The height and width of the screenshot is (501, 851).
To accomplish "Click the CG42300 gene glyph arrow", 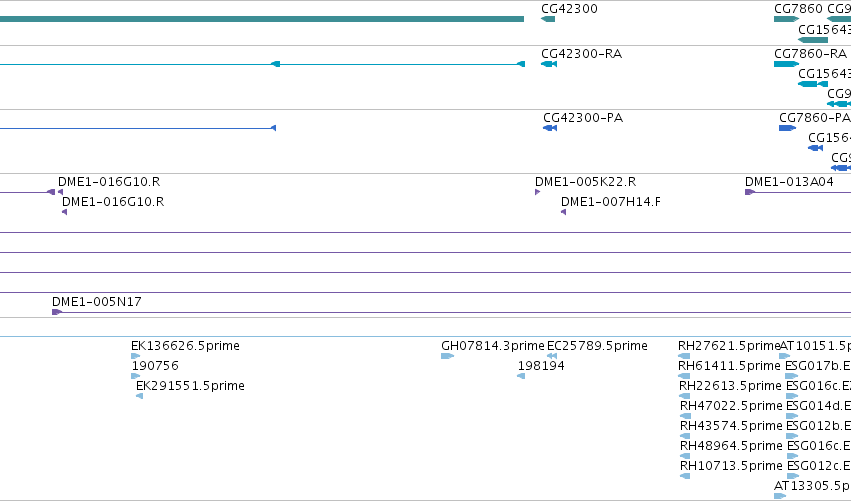I will (x=548, y=20).
